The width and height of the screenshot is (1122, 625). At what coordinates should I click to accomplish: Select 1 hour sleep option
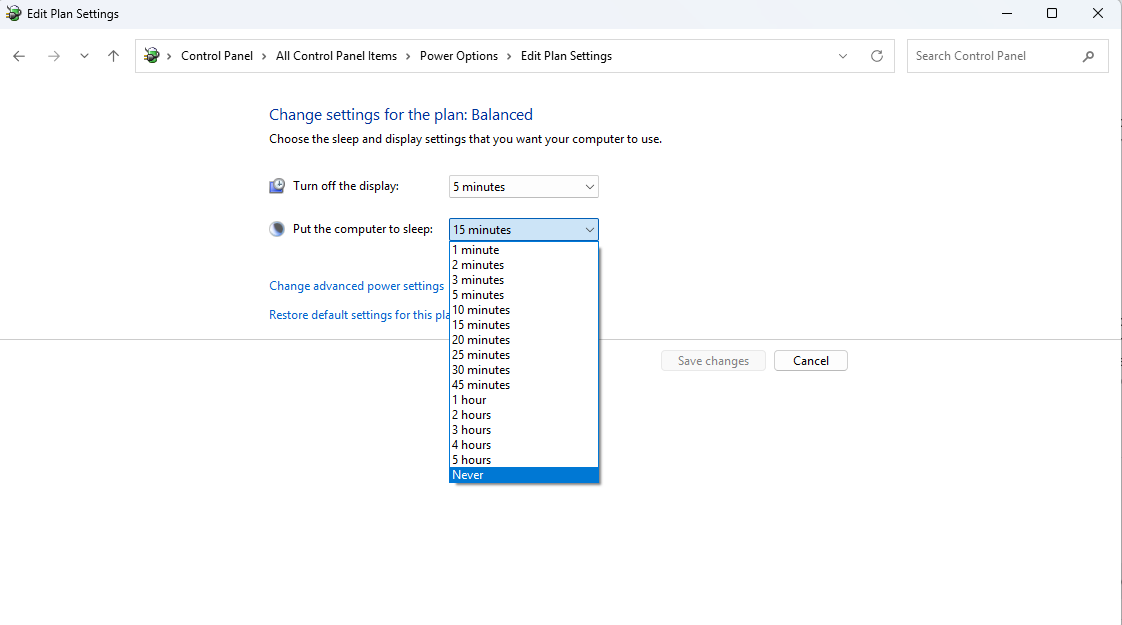[524, 400]
